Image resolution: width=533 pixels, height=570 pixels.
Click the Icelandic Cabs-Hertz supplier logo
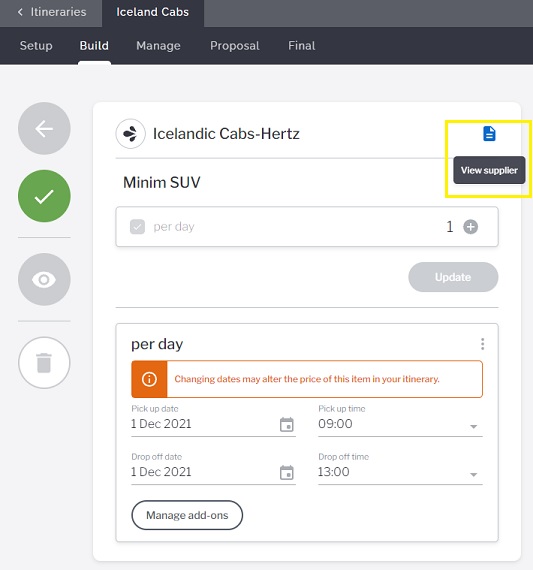pos(131,134)
